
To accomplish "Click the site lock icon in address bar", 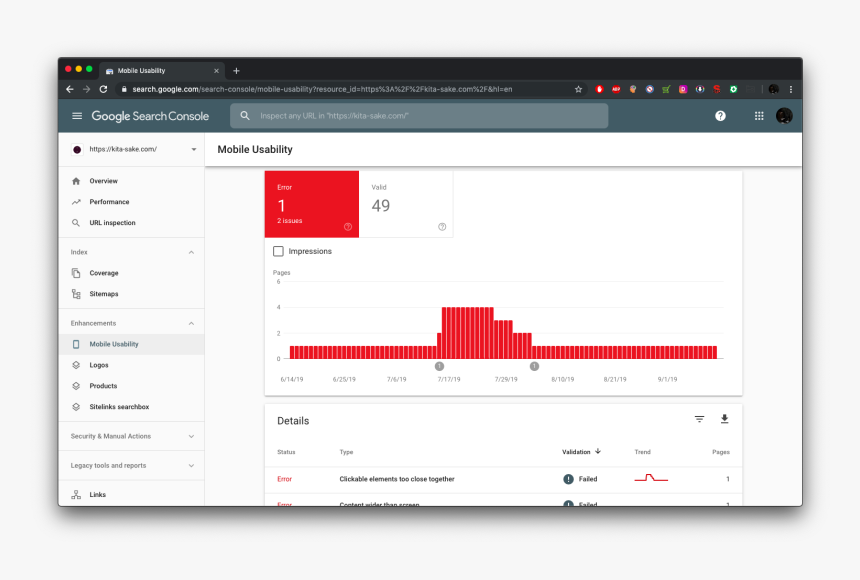I will click(x=124, y=89).
